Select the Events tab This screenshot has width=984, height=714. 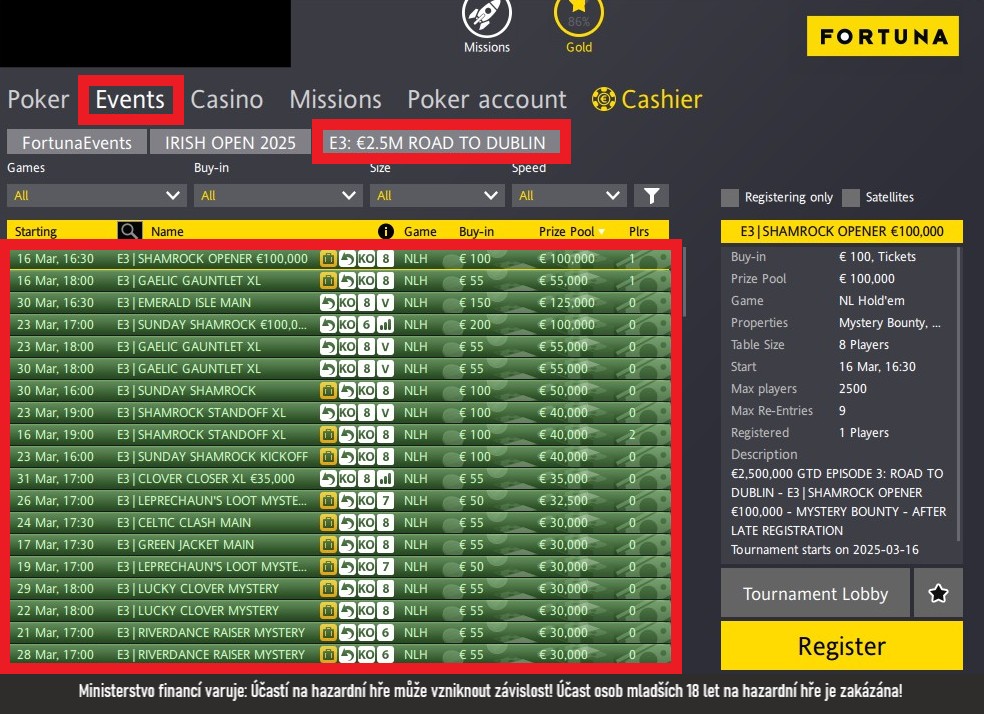pos(130,99)
